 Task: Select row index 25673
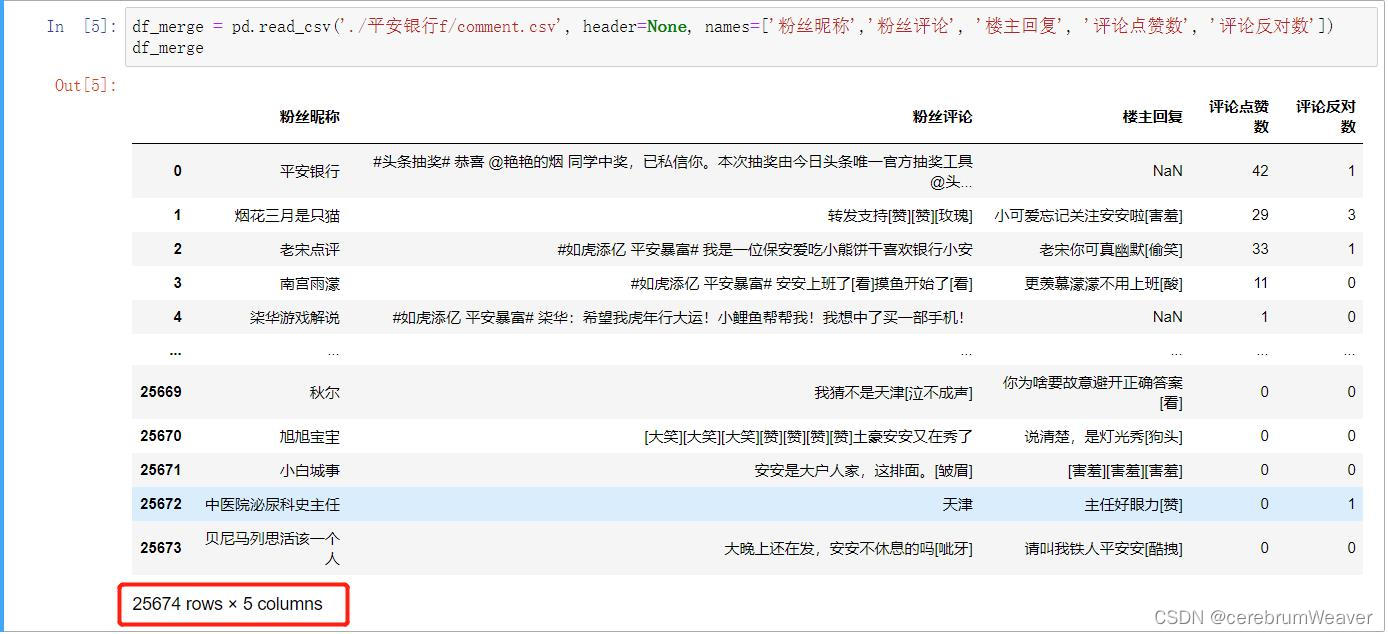[x=161, y=548]
